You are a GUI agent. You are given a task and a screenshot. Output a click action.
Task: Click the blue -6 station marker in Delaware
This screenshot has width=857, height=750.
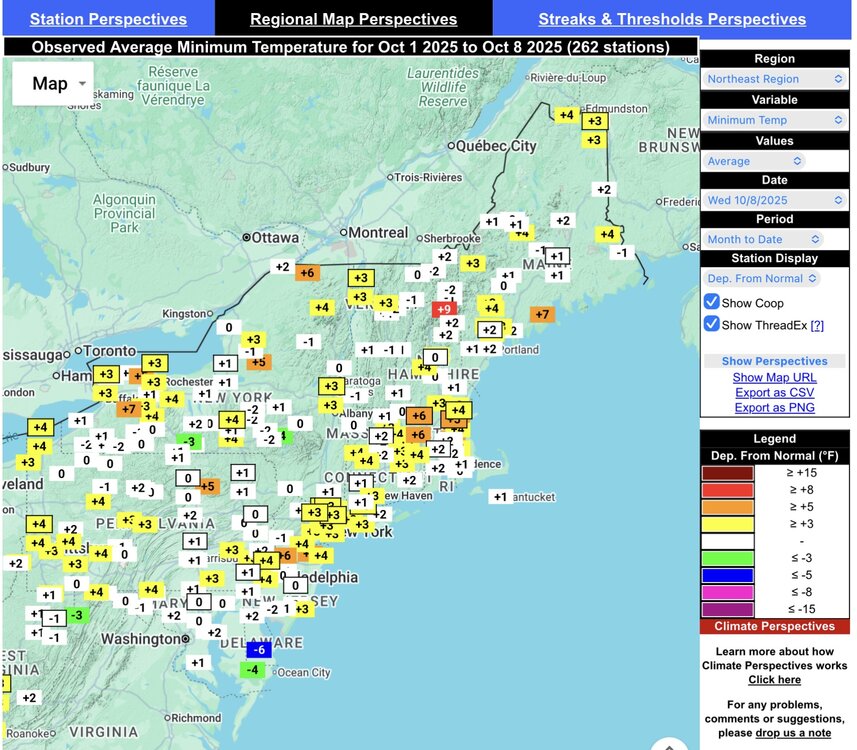pos(258,649)
